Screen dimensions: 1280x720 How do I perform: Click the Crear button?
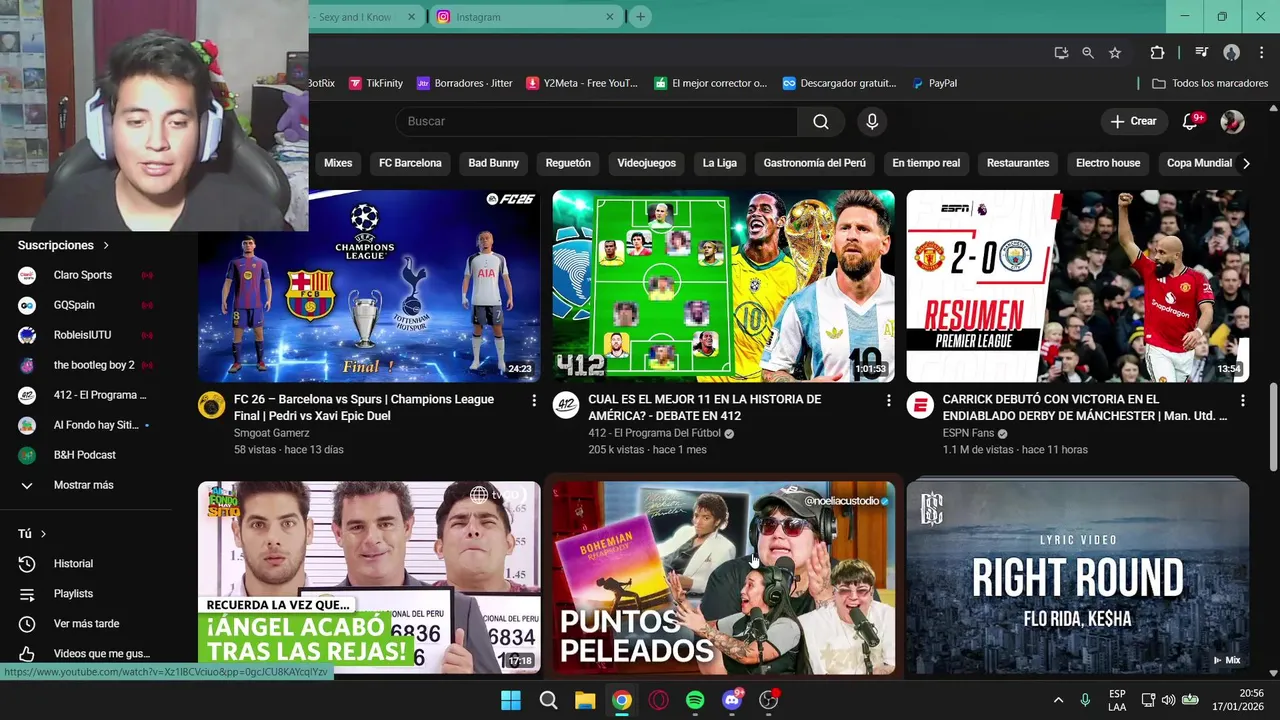click(1133, 121)
